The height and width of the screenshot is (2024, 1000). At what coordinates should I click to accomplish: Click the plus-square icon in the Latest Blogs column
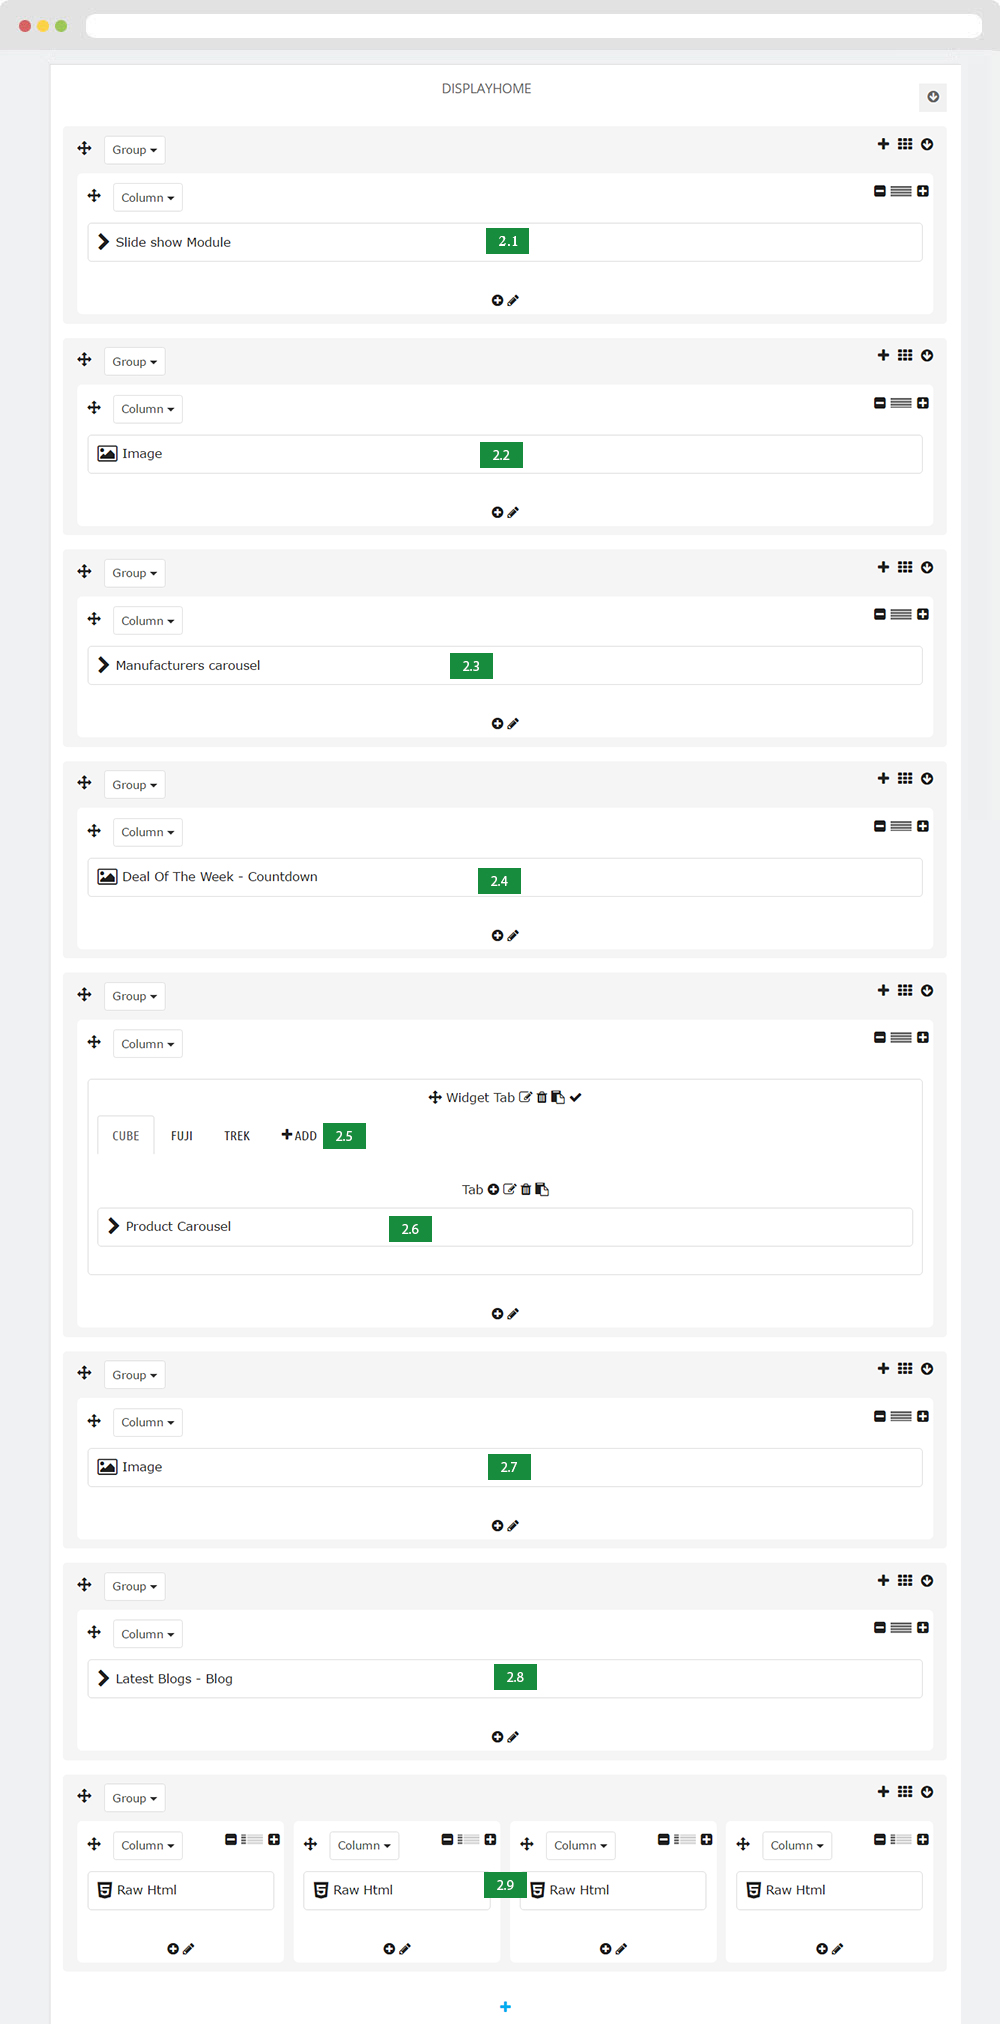pyautogui.click(x=923, y=1627)
